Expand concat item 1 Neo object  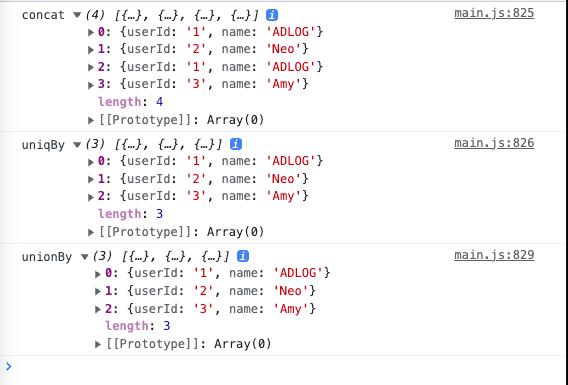pyautogui.click(x=91, y=50)
